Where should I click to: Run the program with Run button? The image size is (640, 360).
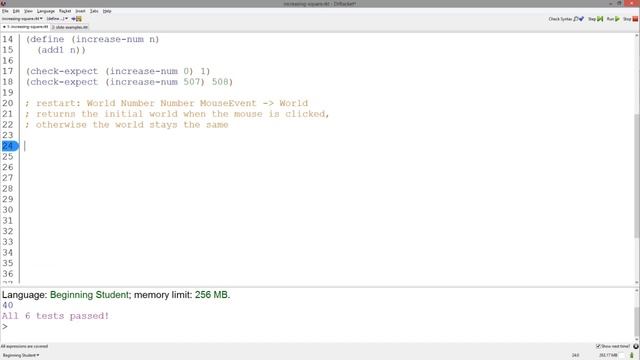(613, 19)
